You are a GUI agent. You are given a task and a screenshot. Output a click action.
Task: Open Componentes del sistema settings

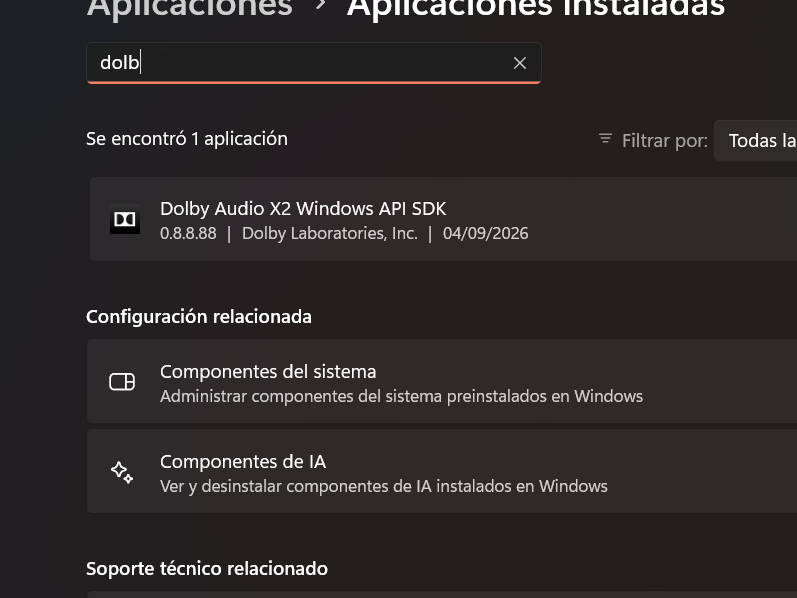coord(442,381)
